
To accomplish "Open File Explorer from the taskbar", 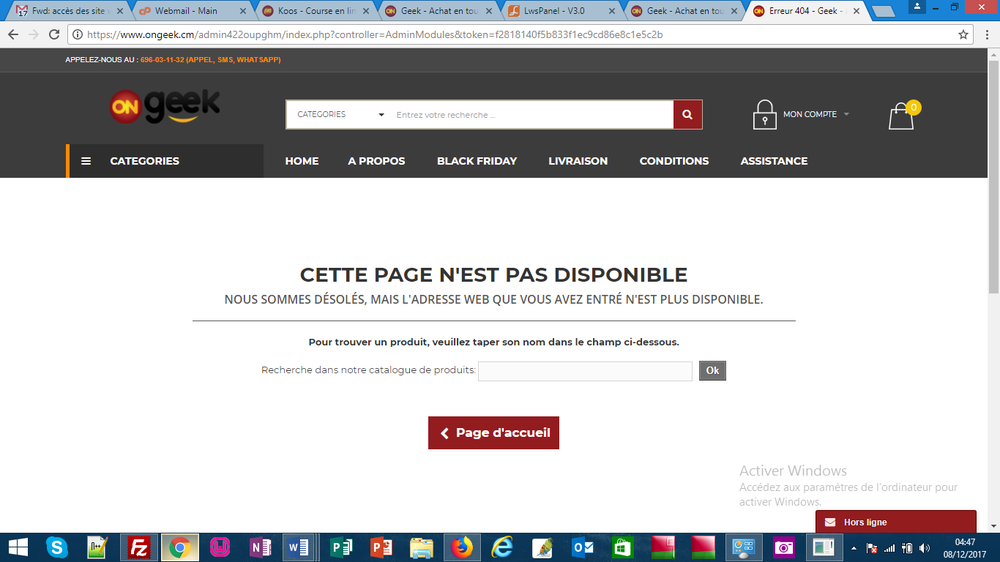I will coord(422,547).
